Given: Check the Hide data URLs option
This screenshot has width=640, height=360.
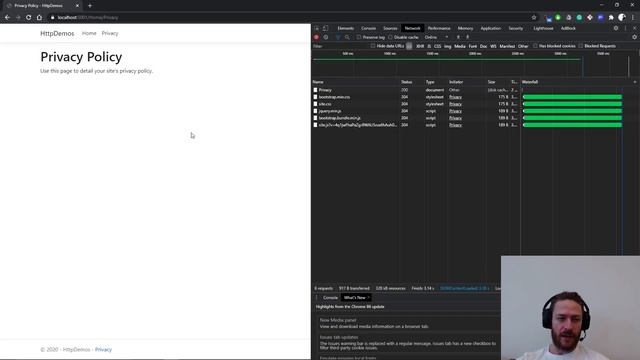Looking at the screenshot, I should 373,46.
